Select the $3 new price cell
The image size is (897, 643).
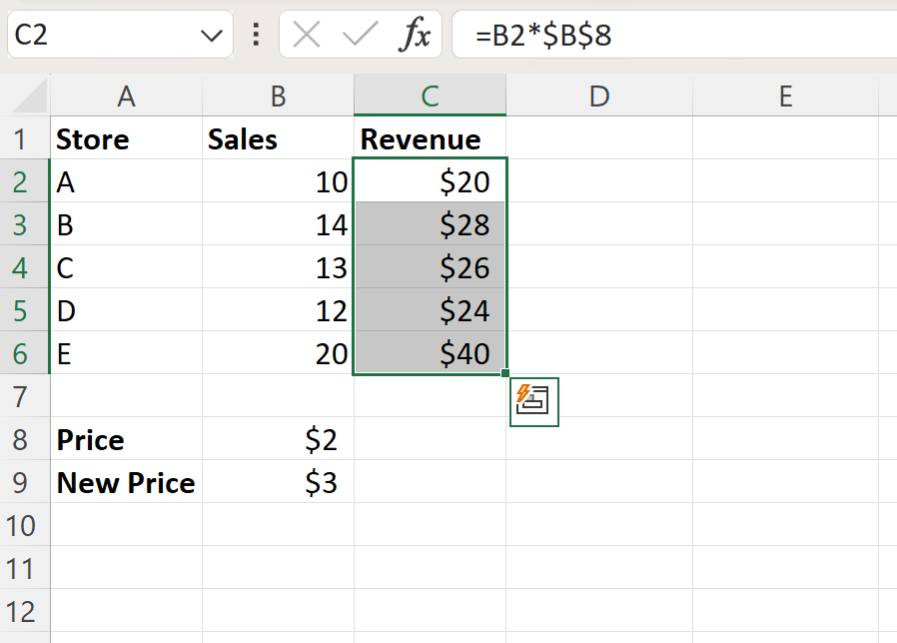278,482
